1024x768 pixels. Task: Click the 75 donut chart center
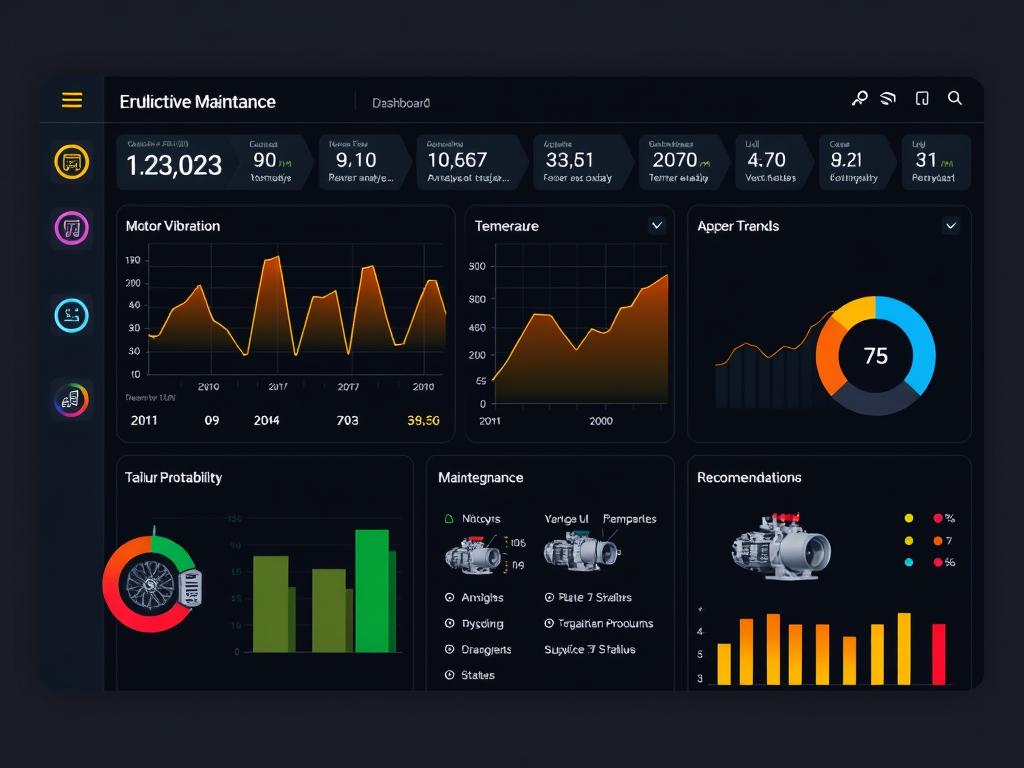[x=875, y=356]
